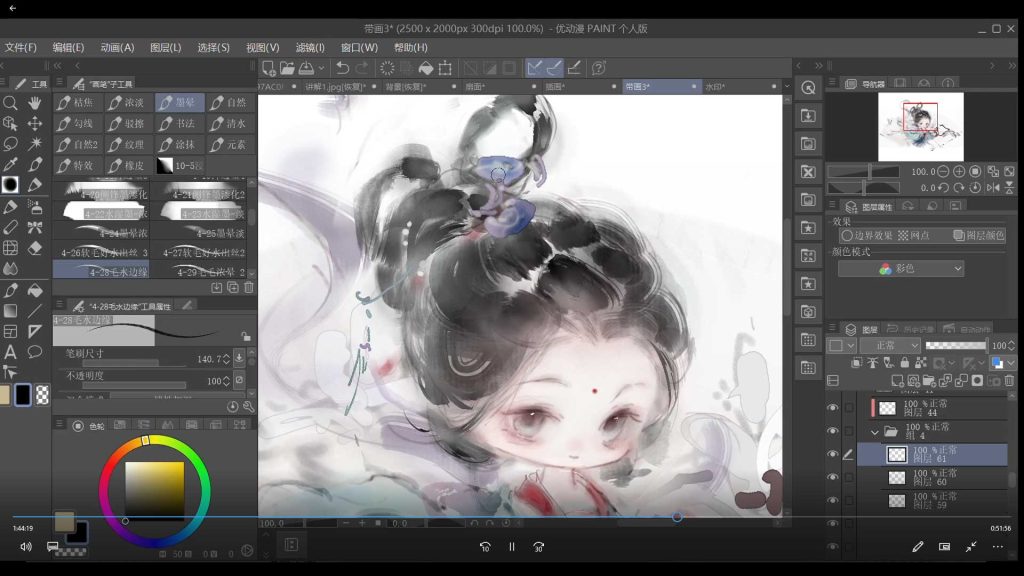
Task: Toggle the 网点 tone effect option
Action: pyautogui.click(x=914, y=235)
